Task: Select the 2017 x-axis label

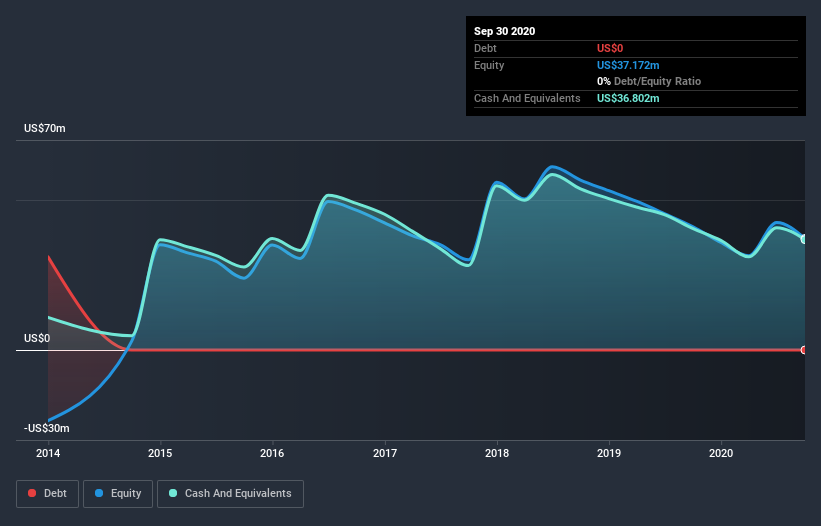Action: tap(385, 453)
